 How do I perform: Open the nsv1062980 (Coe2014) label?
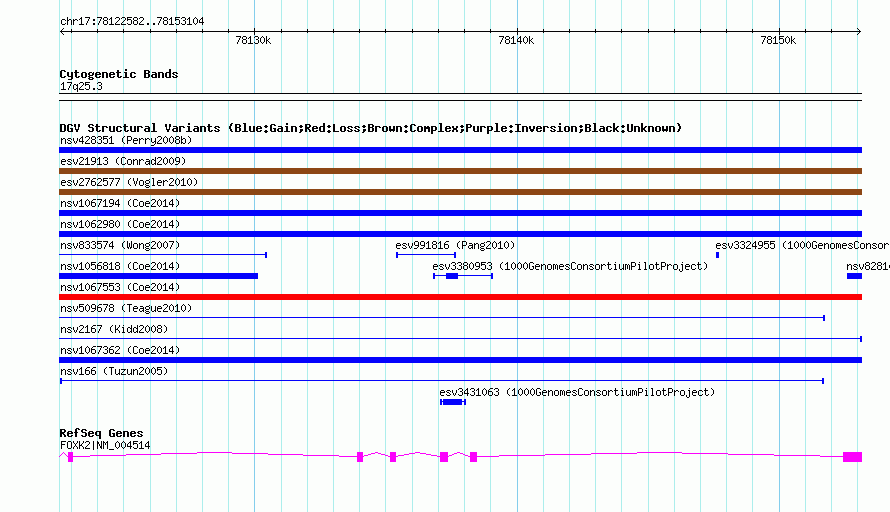(x=120, y=224)
